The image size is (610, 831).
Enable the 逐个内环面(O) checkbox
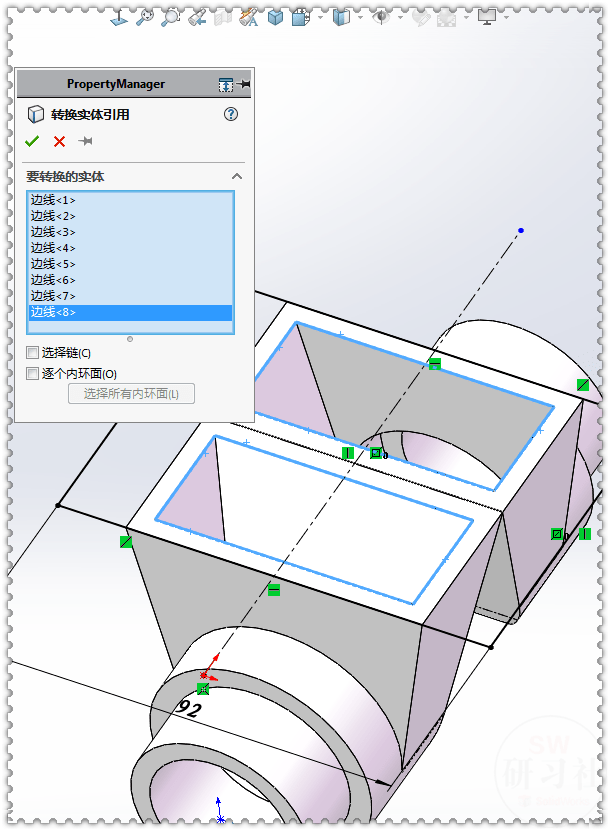pos(32,374)
